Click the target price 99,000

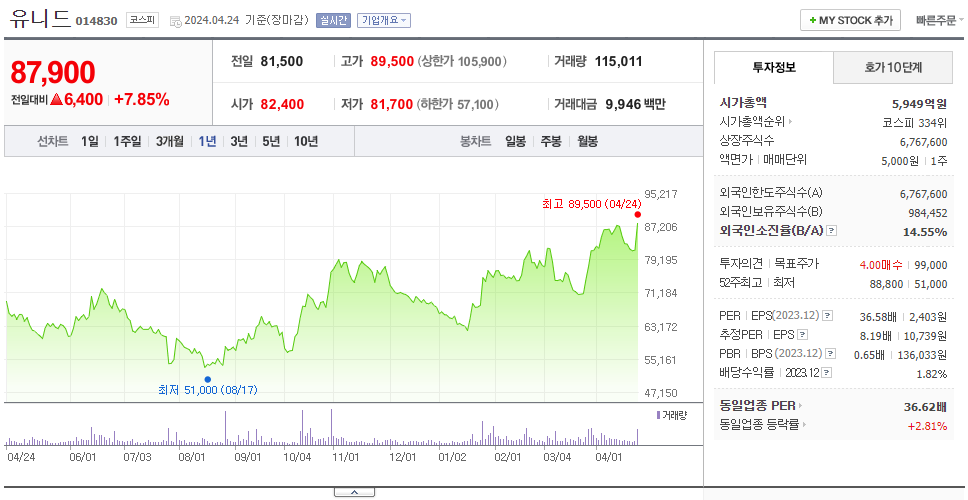[930, 265]
